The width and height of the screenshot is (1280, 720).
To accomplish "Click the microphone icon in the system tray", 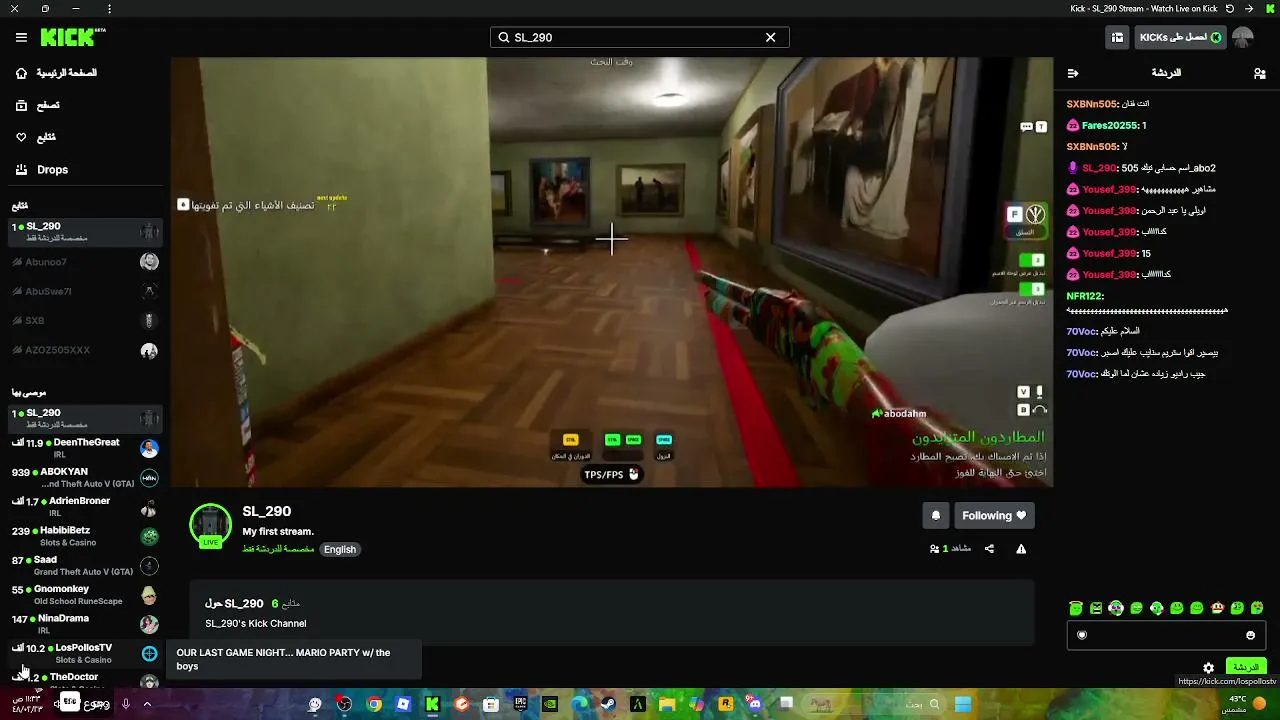I will (x=126, y=704).
